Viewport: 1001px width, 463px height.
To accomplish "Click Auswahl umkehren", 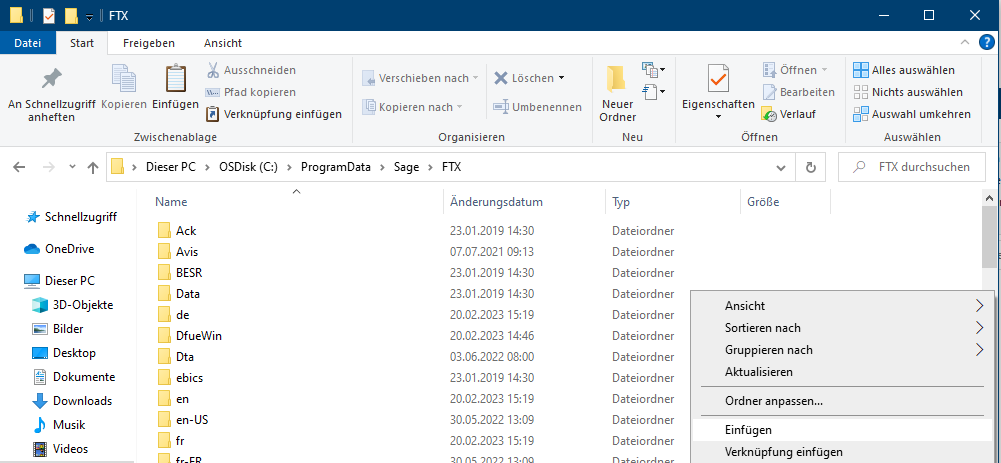I will click(x=912, y=114).
